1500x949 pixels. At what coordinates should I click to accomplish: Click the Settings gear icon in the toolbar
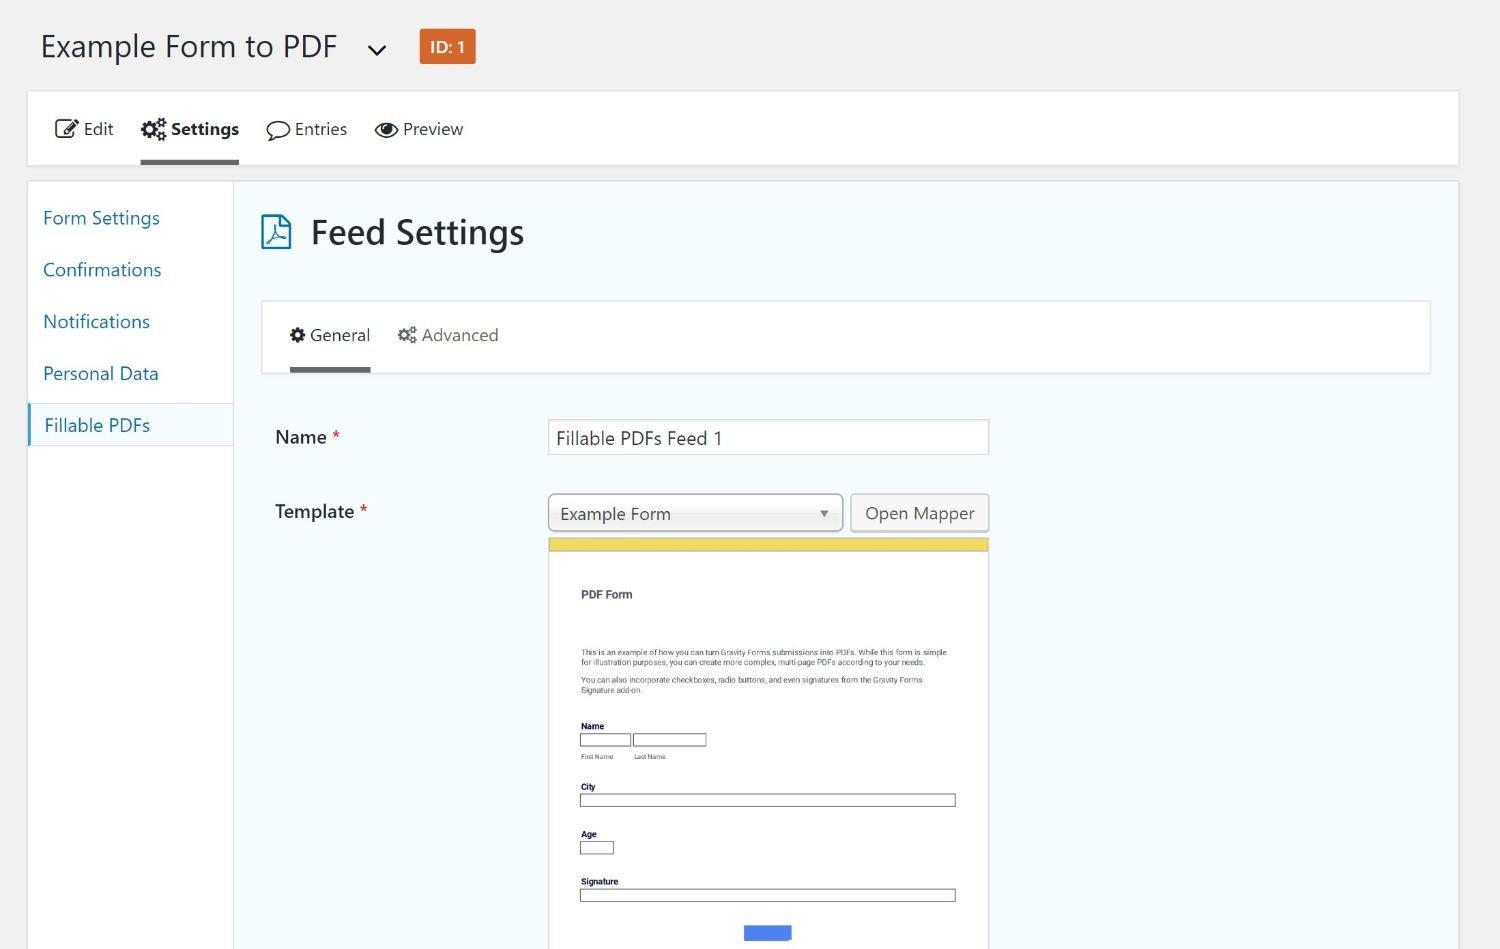tap(152, 128)
